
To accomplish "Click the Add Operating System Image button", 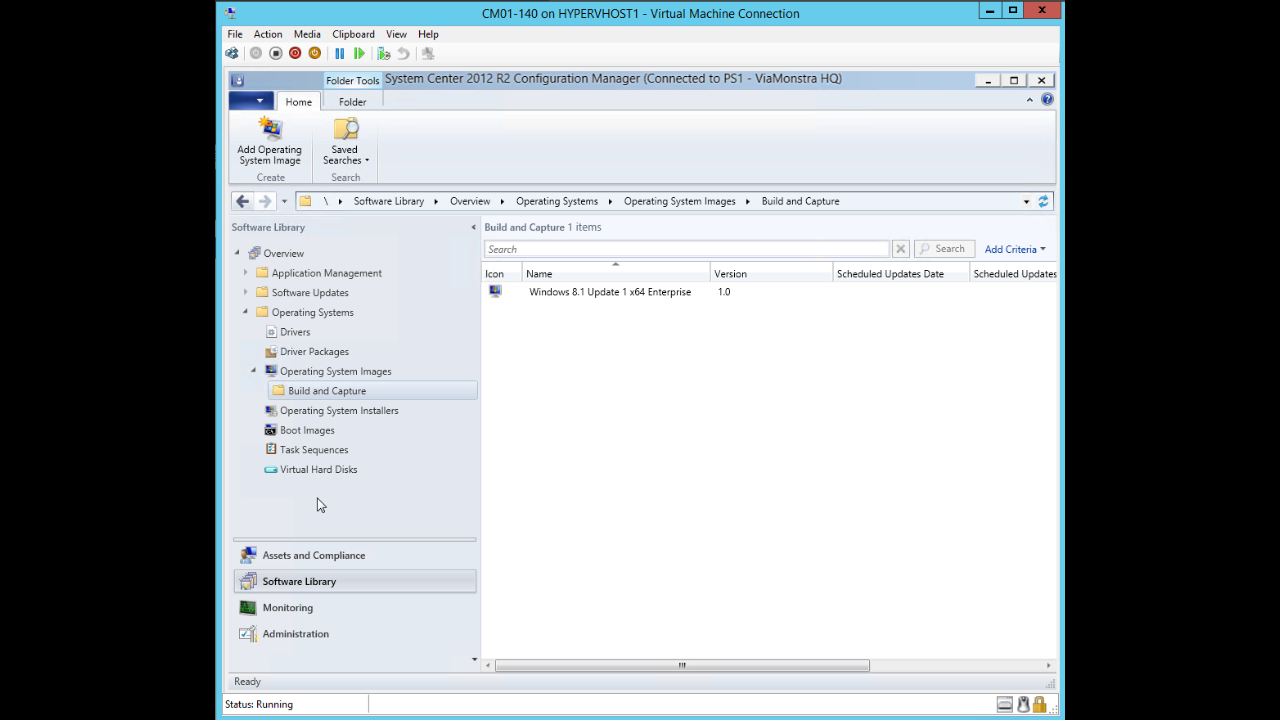I will coord(269,141).
